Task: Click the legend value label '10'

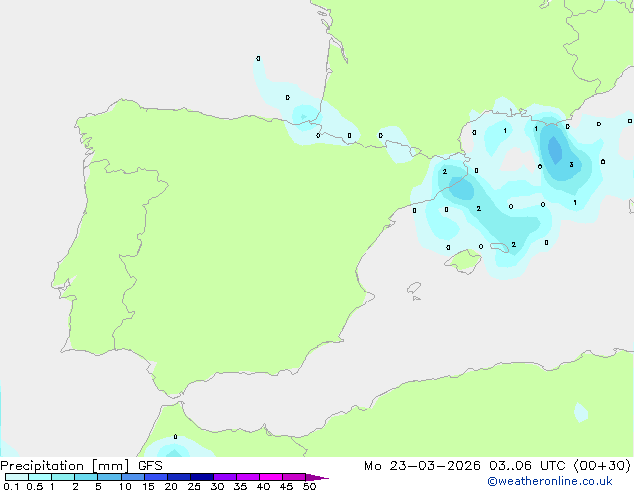Action: coord(125,486)
